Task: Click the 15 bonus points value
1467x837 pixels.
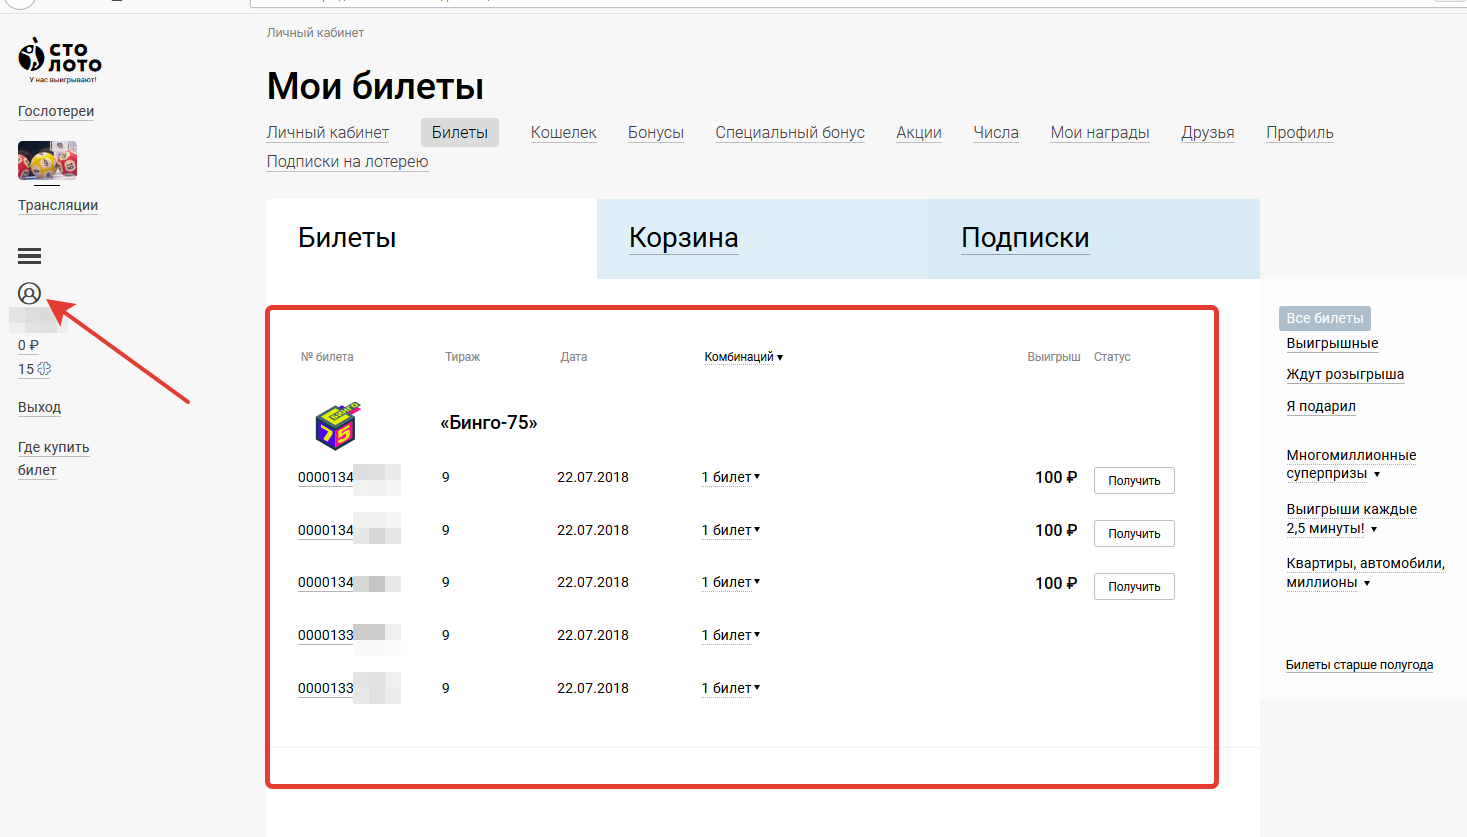Action: (x=26, y=369)
